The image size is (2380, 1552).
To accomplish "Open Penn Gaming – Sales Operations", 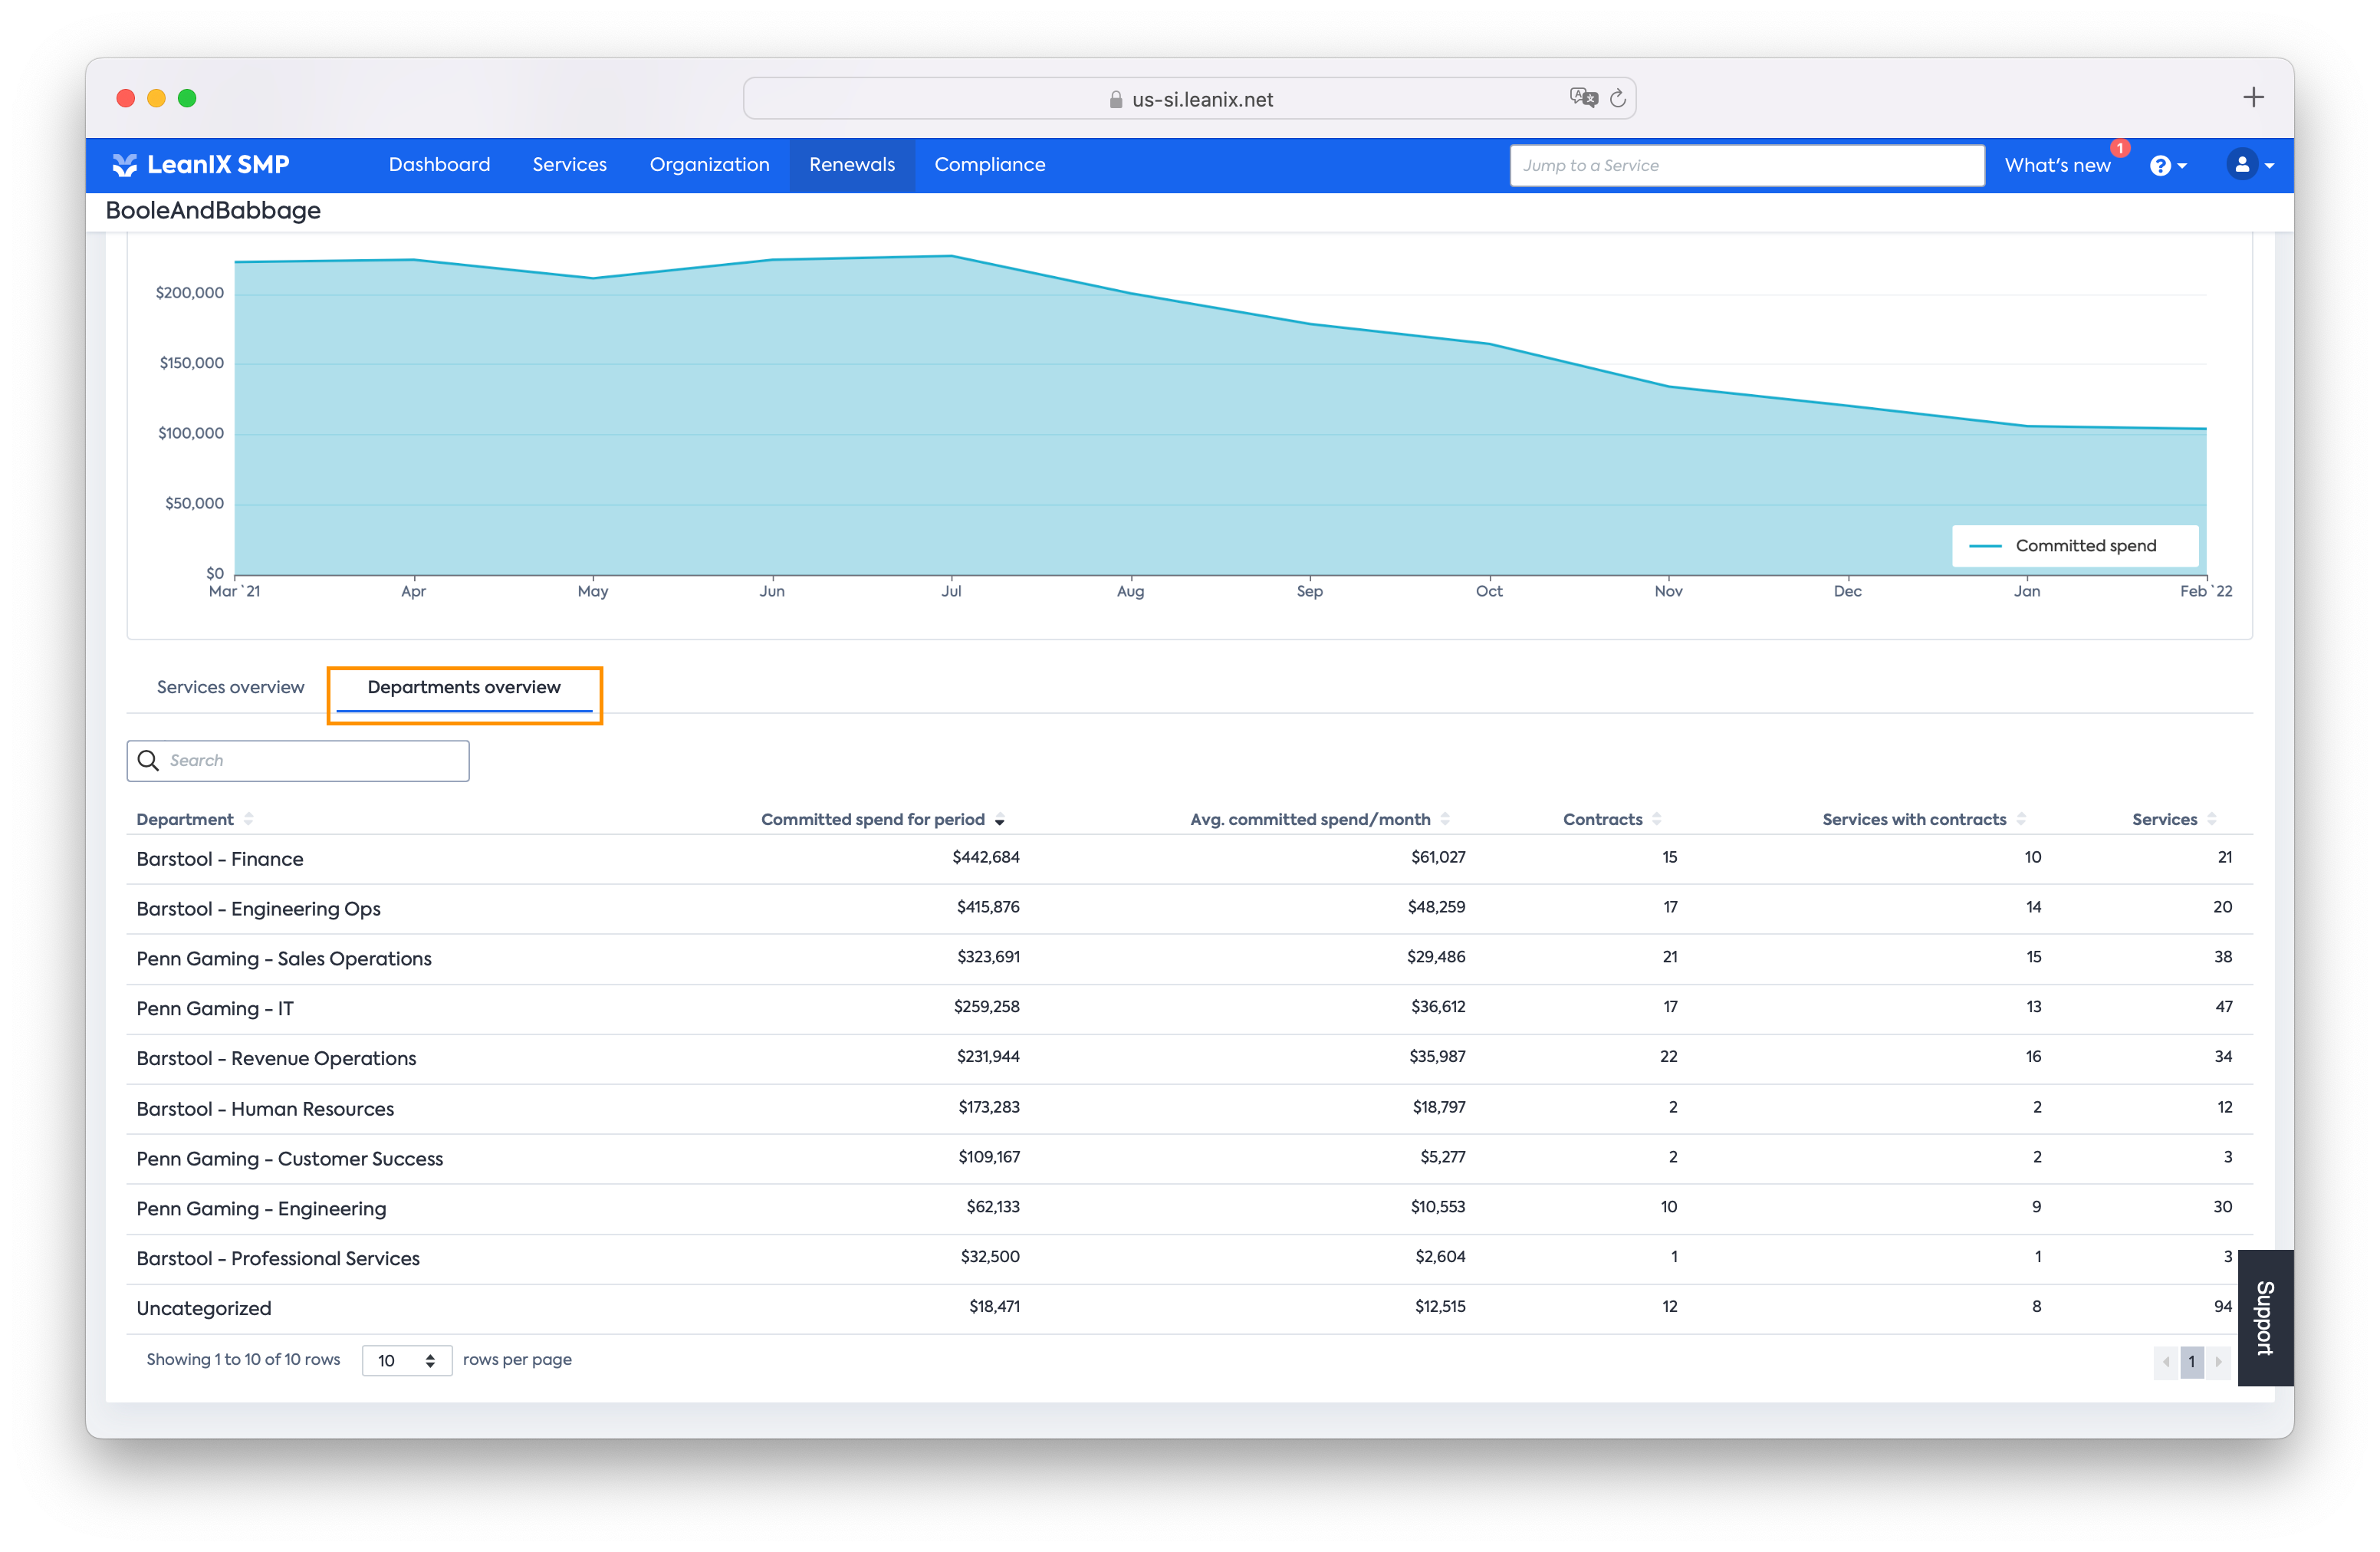I will pos(1190,959).
